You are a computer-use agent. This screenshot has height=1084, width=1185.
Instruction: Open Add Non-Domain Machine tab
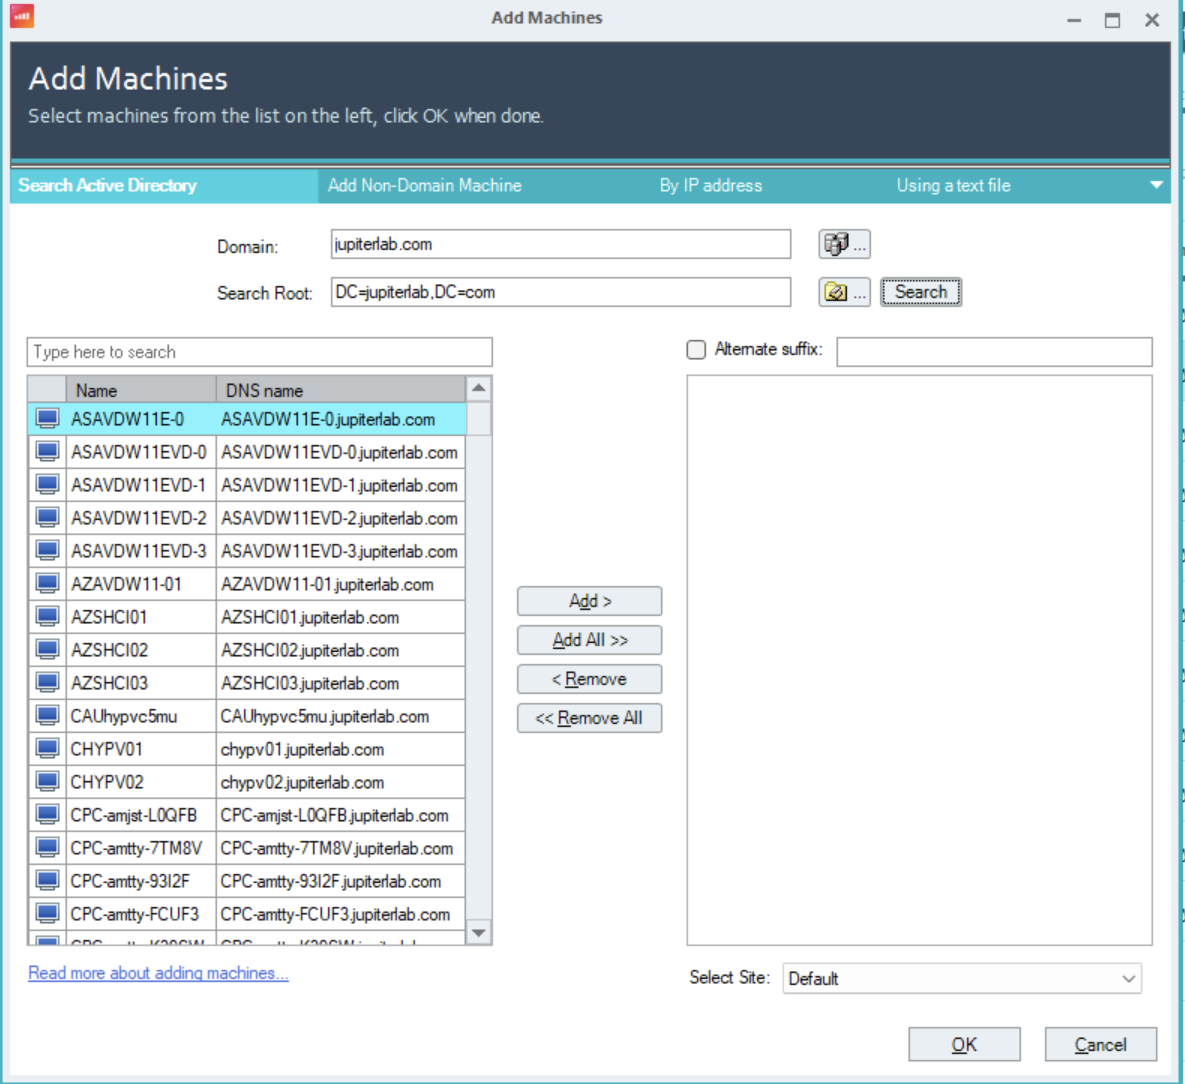pyautogui.click(x=425, y=185)
